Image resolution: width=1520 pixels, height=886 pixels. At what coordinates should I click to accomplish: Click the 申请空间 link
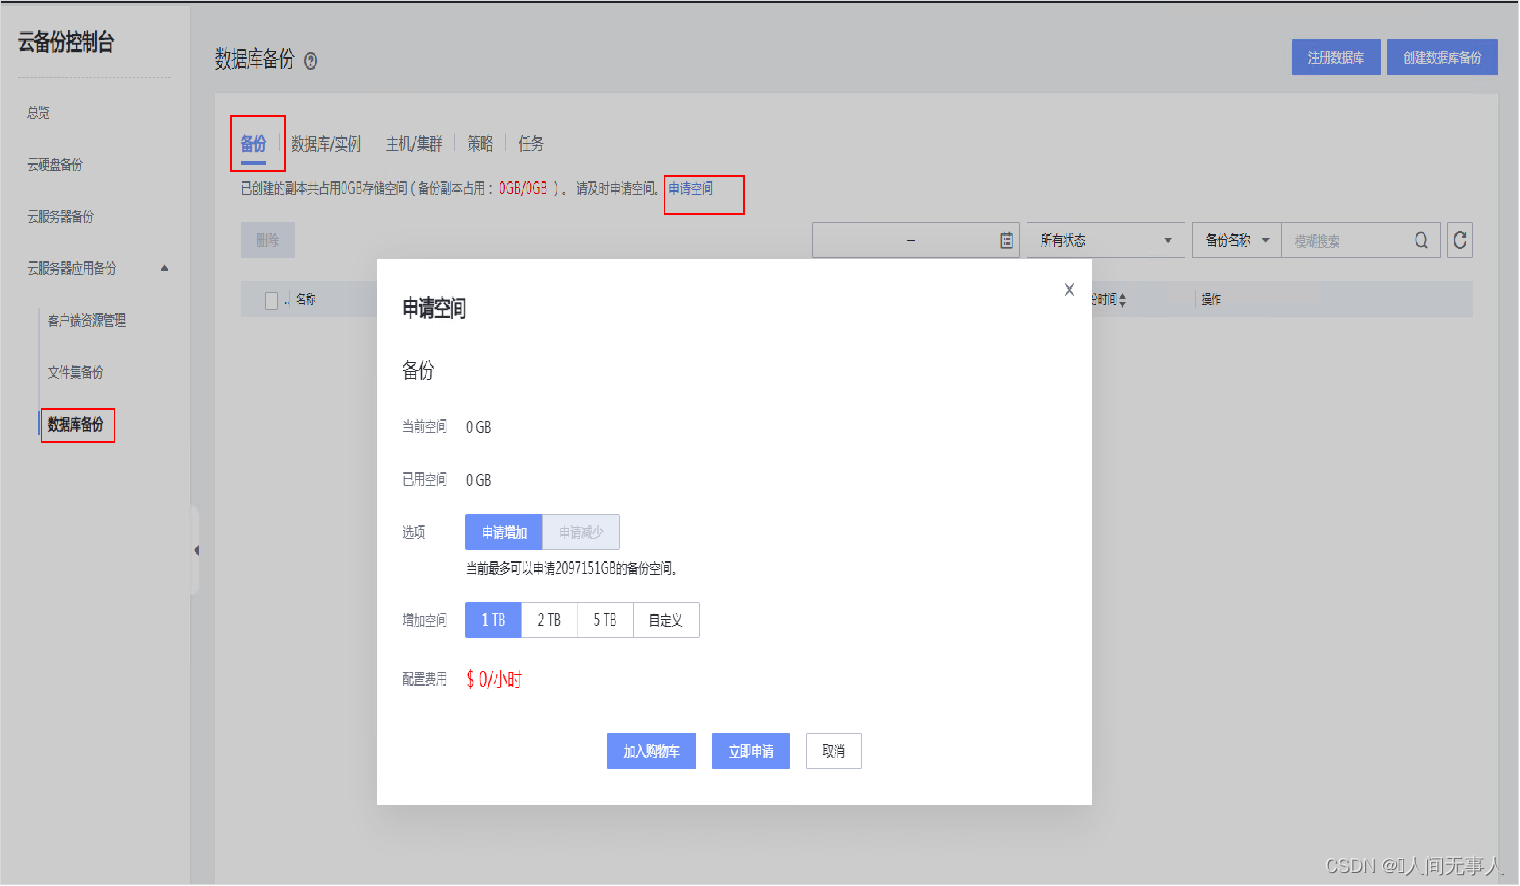(691, 188)
